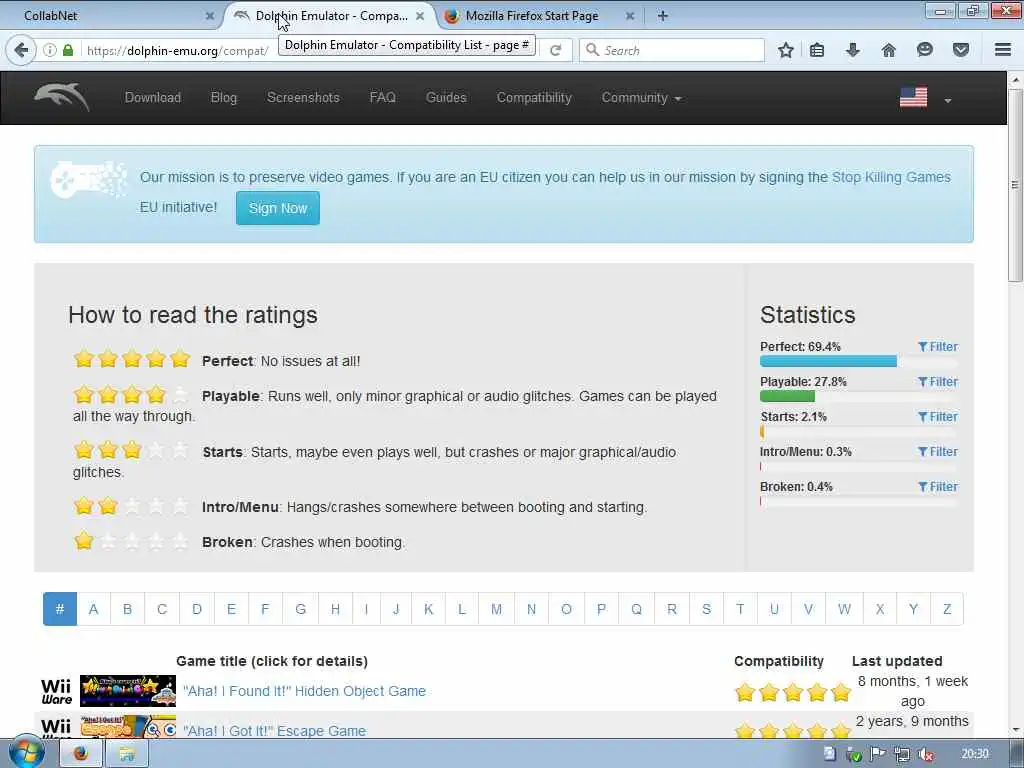Reload the page using the refresh icon

point(555,50)
